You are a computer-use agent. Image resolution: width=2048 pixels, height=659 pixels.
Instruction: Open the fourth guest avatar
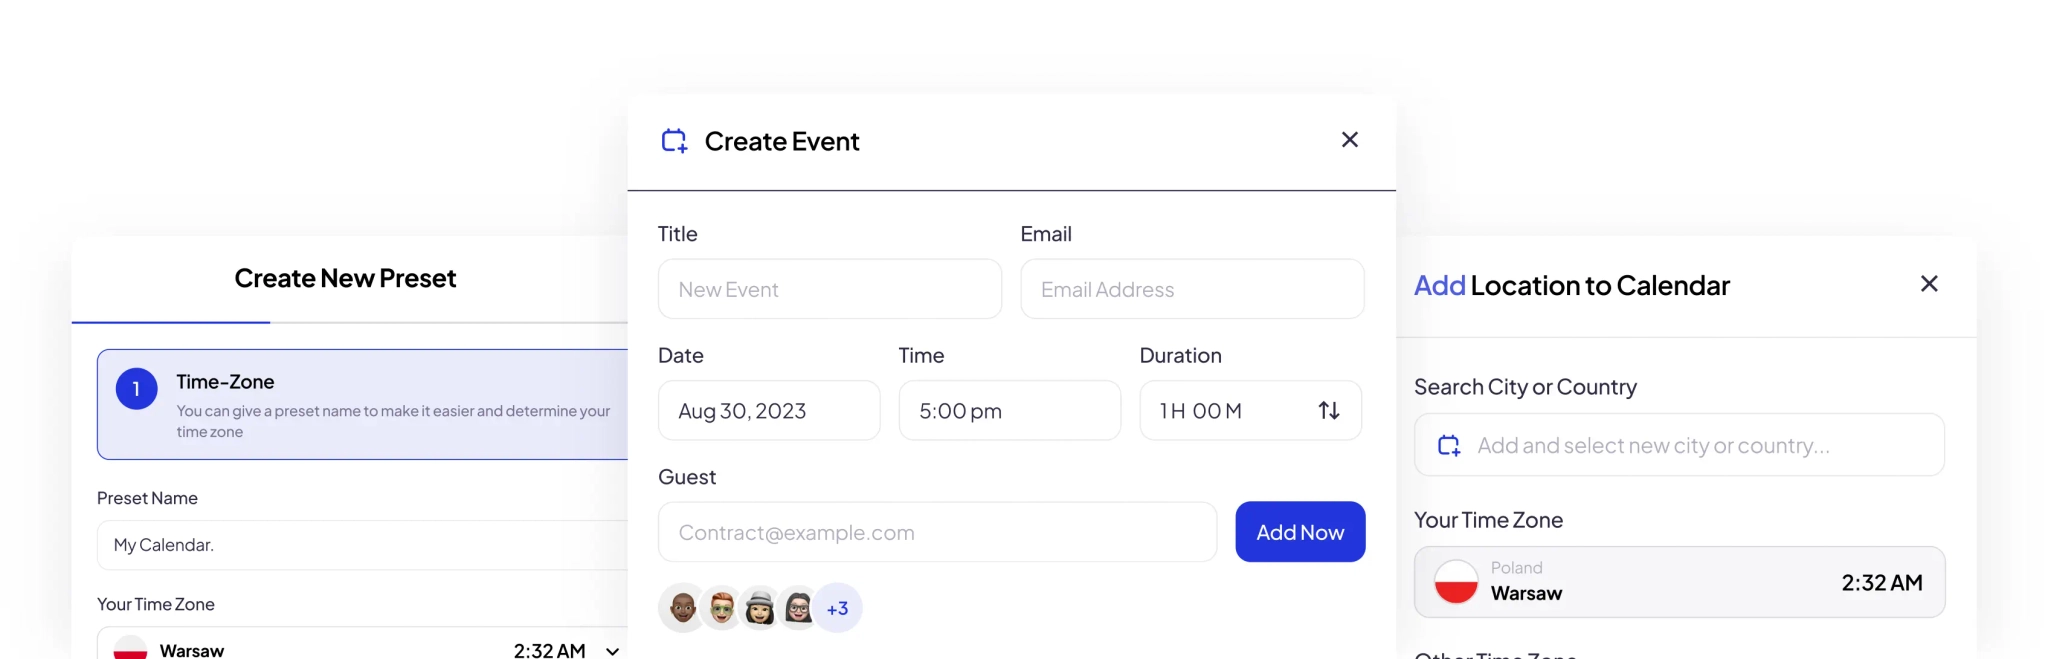(798, 607)
